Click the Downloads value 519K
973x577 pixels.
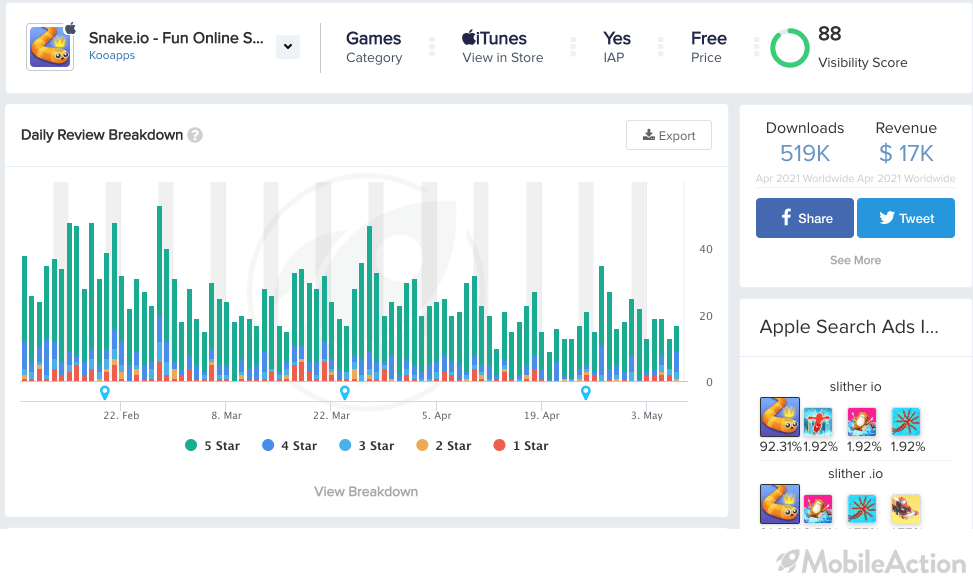tap(805, 153)
